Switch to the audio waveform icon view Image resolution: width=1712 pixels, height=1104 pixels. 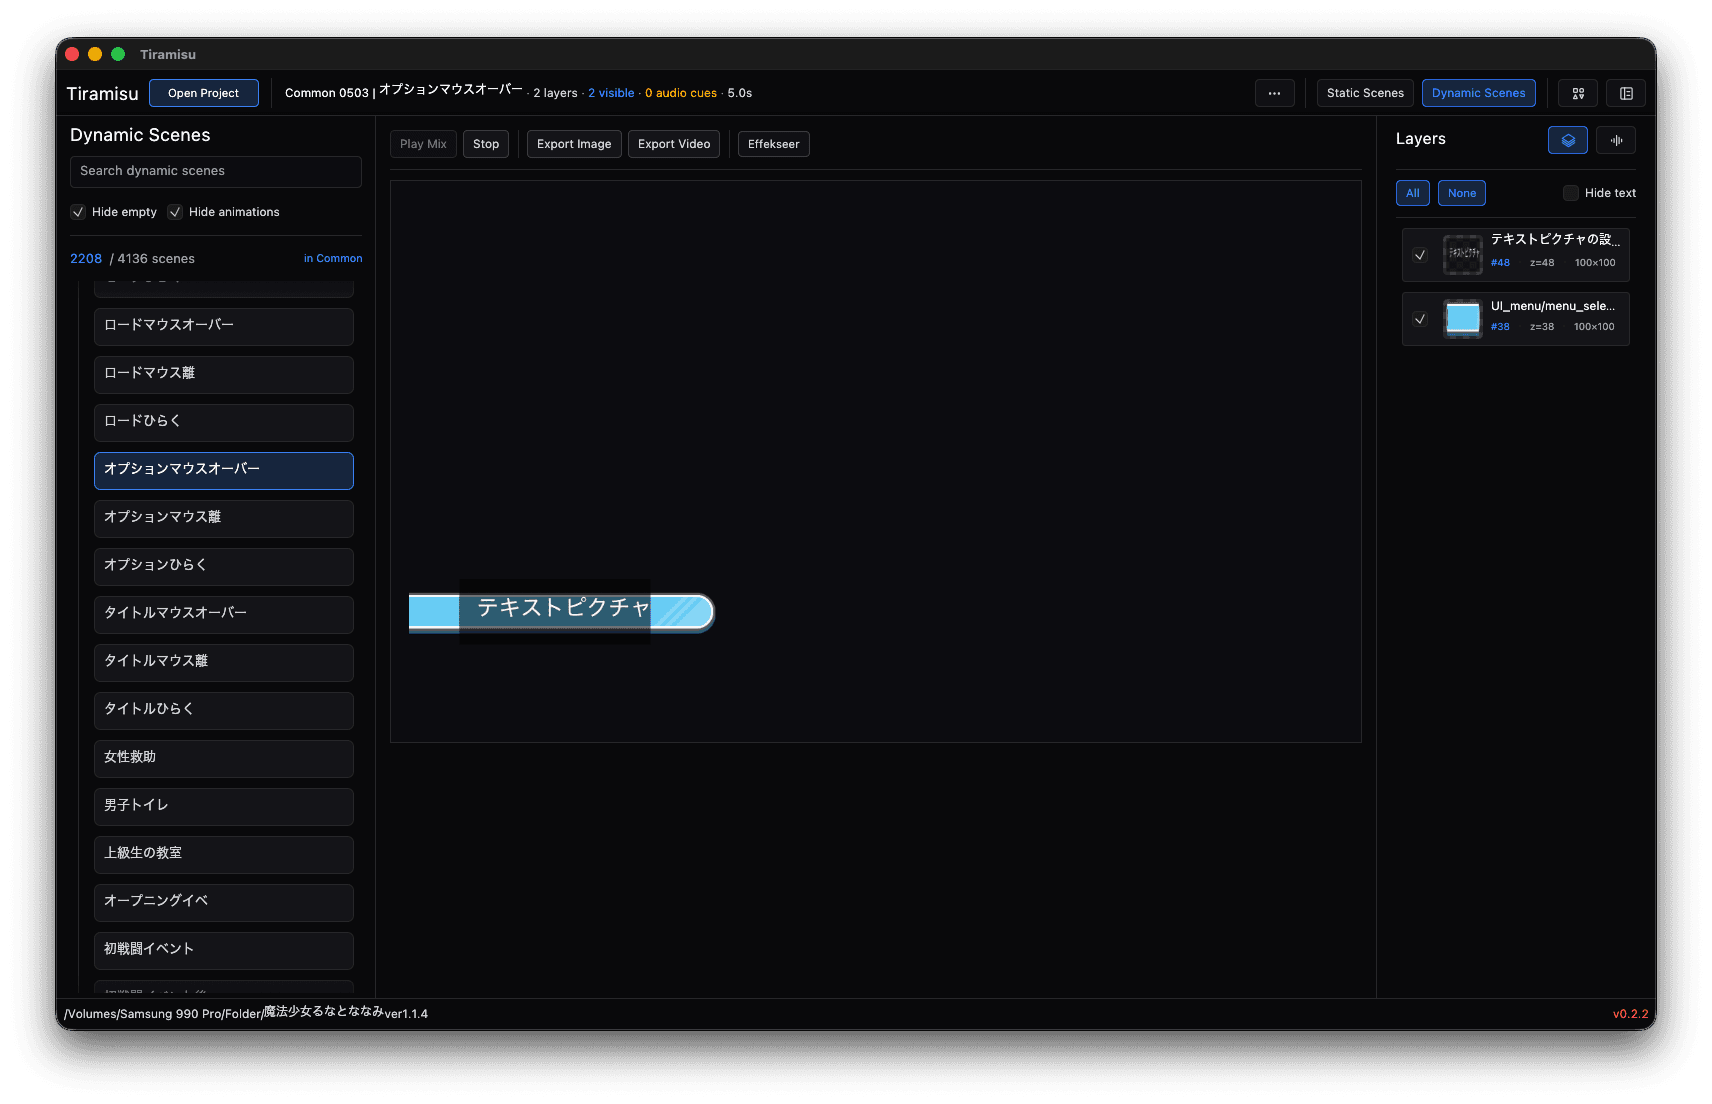click(x=1616, y=140)
